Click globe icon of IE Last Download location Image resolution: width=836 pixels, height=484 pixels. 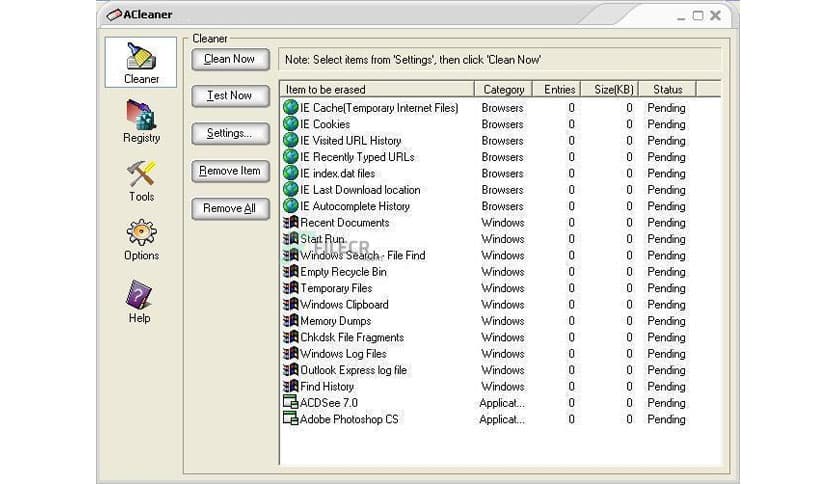click(x=291, y=189)
